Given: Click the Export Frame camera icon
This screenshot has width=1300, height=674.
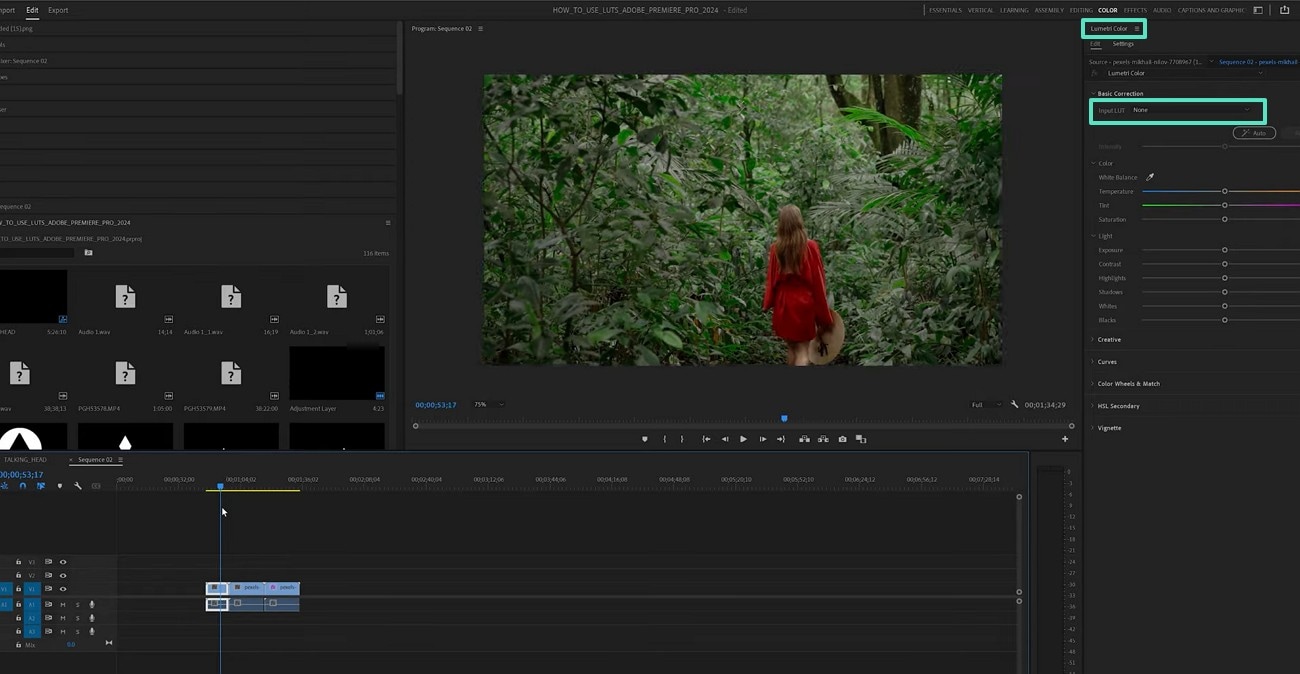Looking at the screenshot, I should [x=842, y=439].
